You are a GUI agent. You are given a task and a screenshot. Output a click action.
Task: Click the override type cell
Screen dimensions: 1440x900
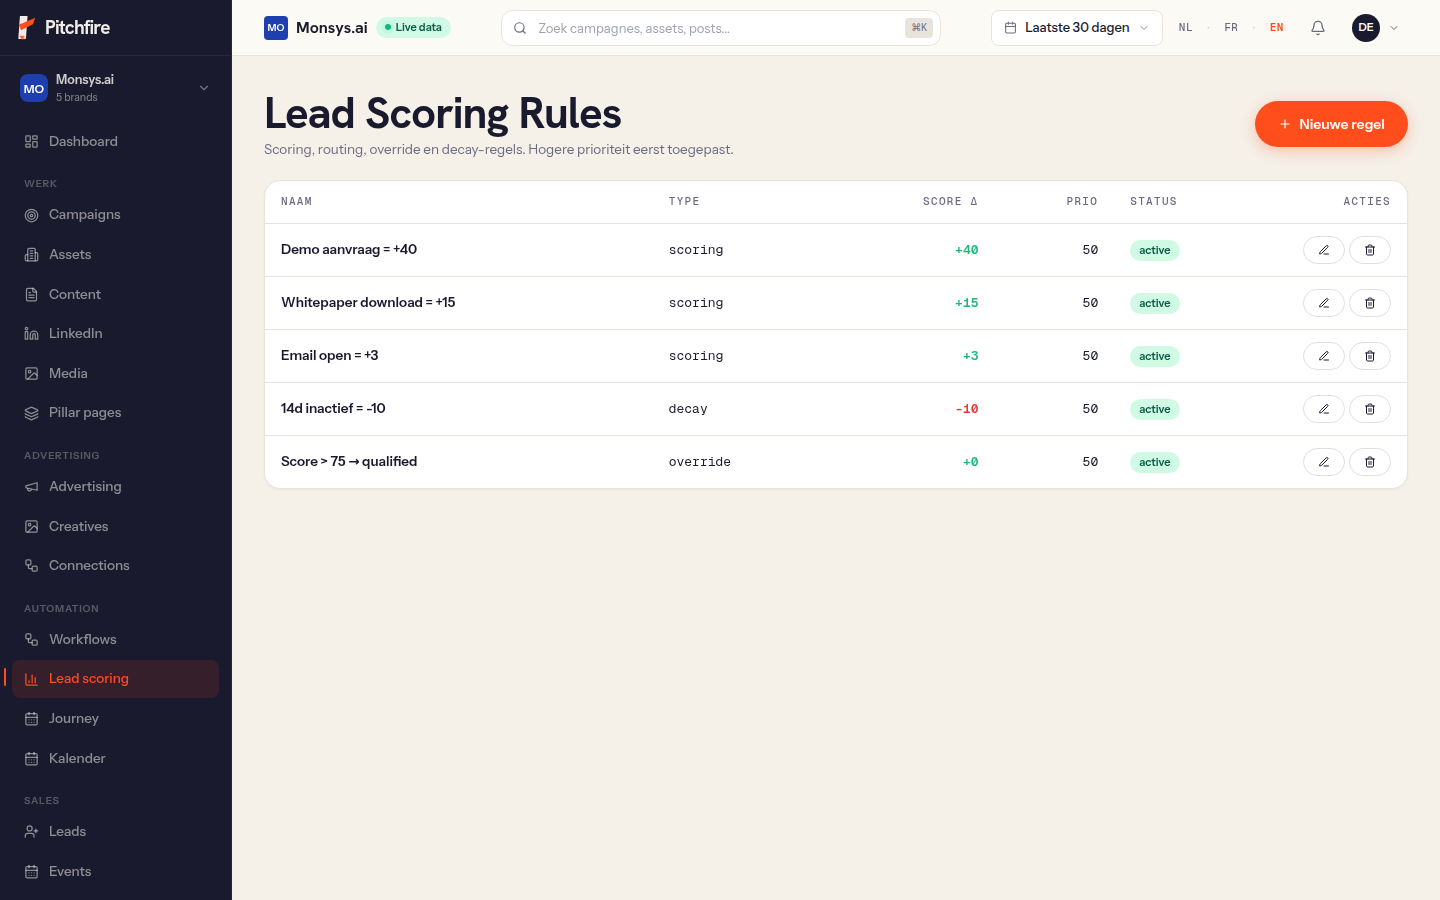tap(700, 462)
